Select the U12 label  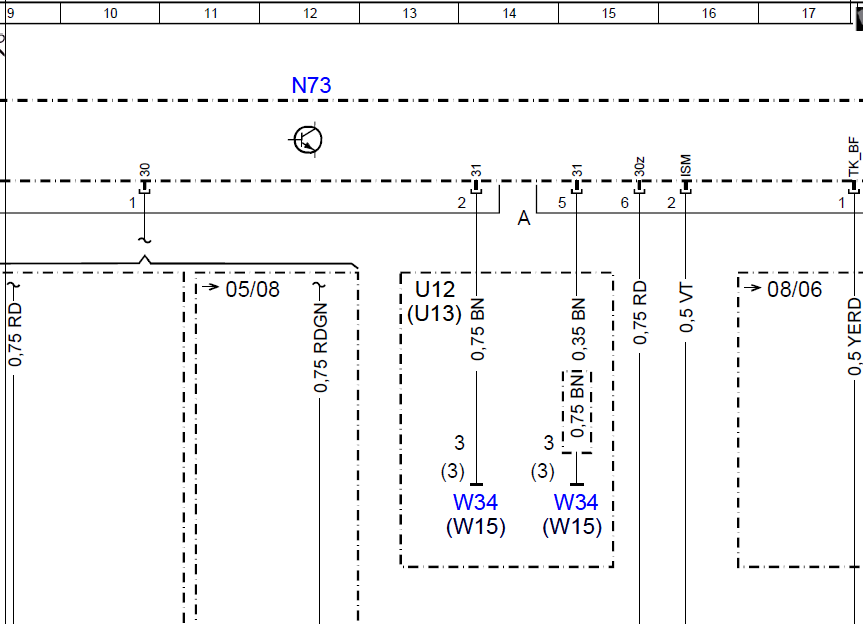[435, 289]
